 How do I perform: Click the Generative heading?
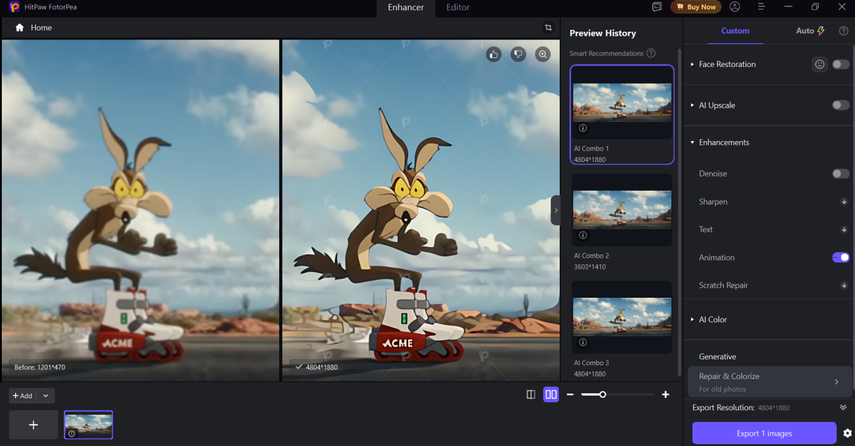pos(718,357)
